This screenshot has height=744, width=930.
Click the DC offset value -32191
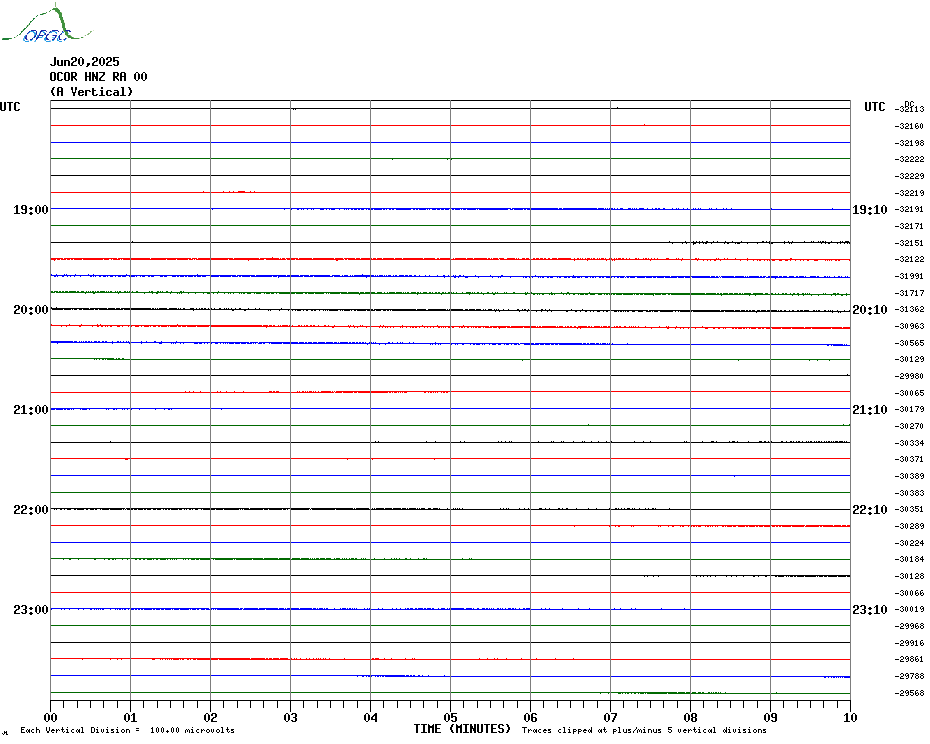[x=909, y=209]
